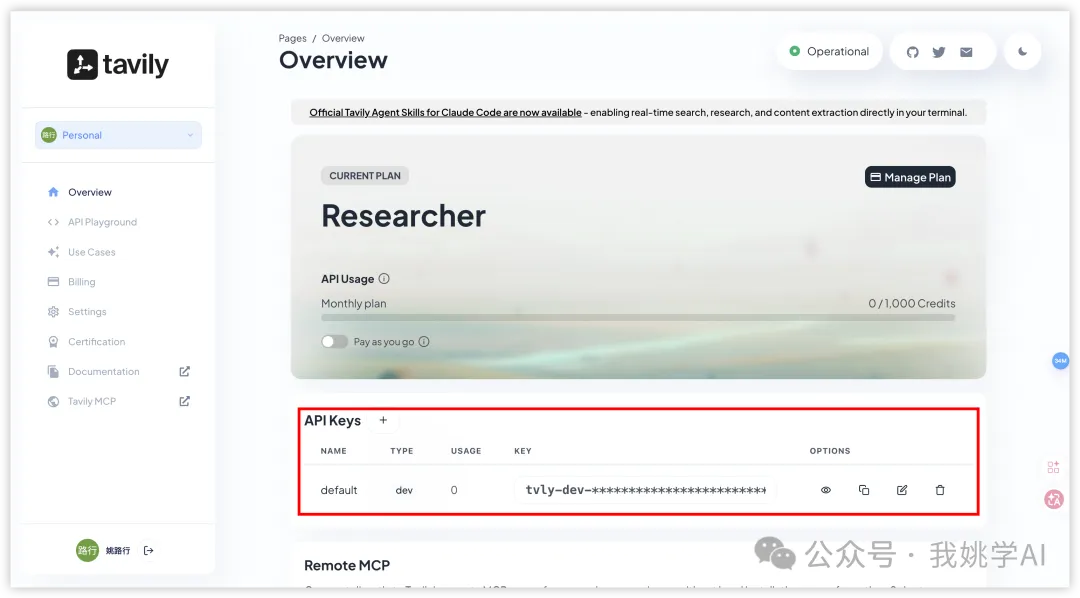The width and height of the screenshot is (1080, 598).
Task: Add a new API key with plus icon
Action: tap(383, 421)
